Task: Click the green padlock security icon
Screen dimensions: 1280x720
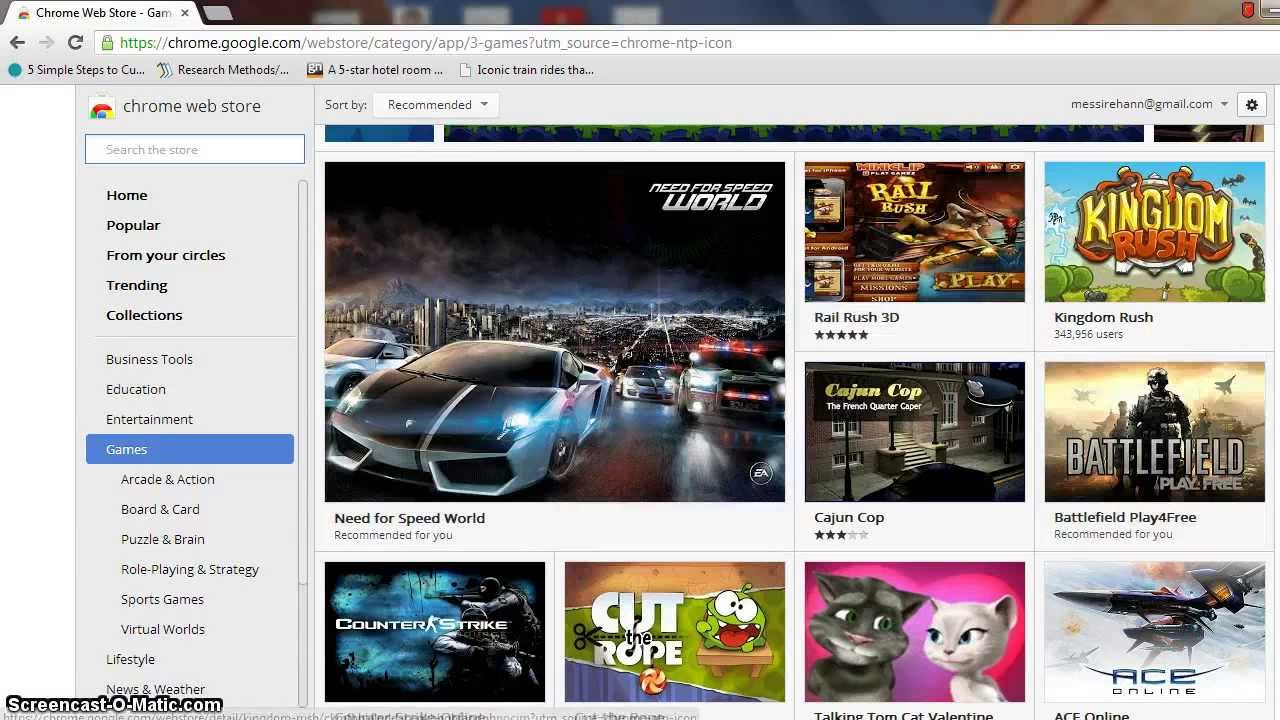Action: tap(107, 43)
